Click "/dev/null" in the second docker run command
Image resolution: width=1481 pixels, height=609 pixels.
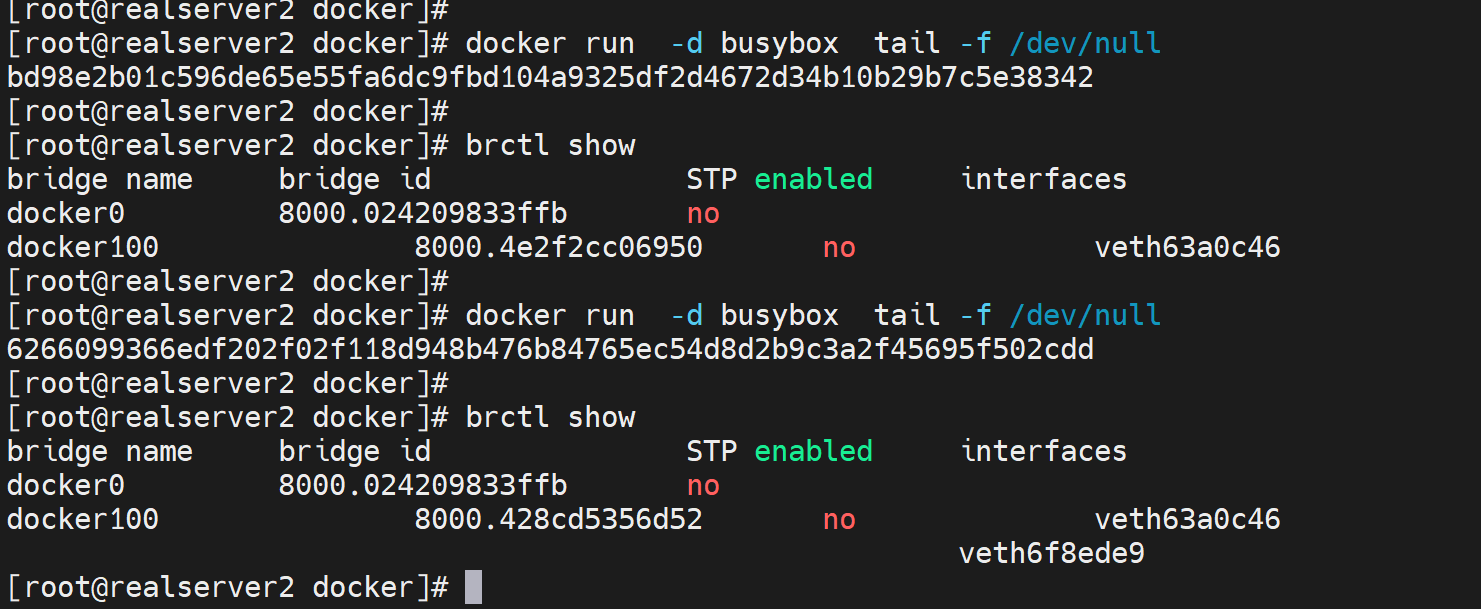(x=1085, y=315)
